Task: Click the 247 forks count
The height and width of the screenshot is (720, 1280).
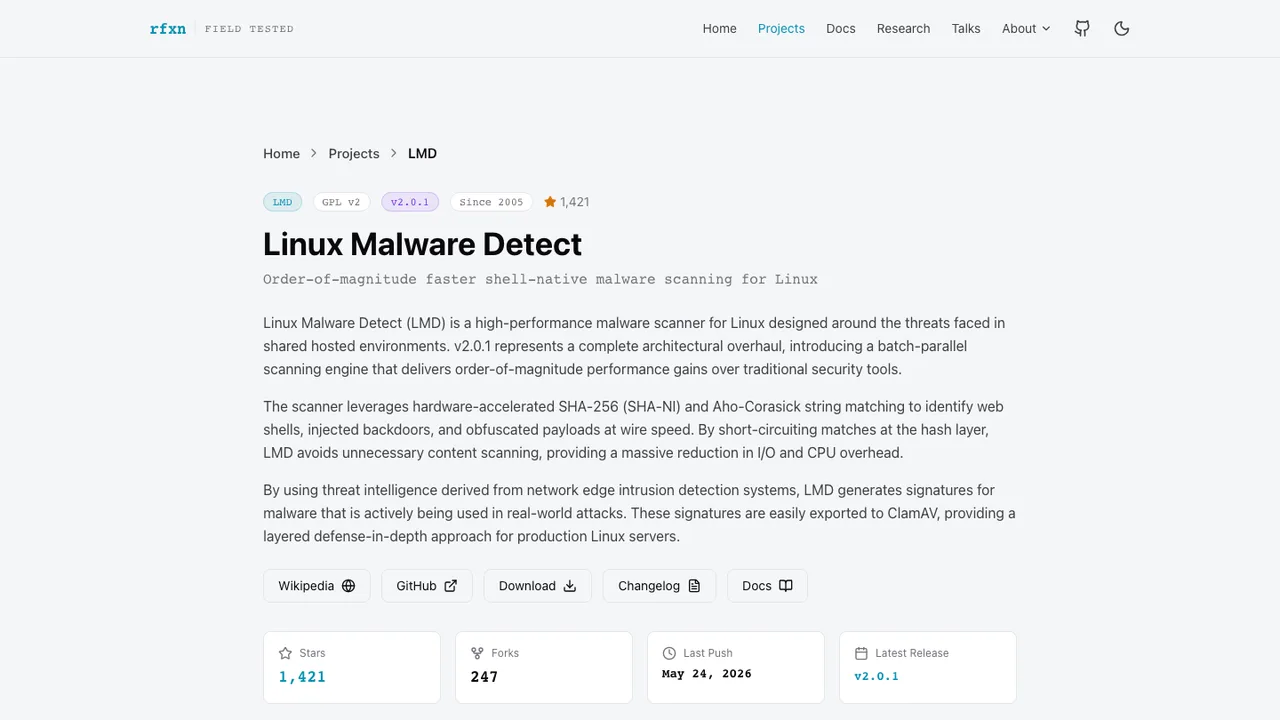Action: (484, 677)
